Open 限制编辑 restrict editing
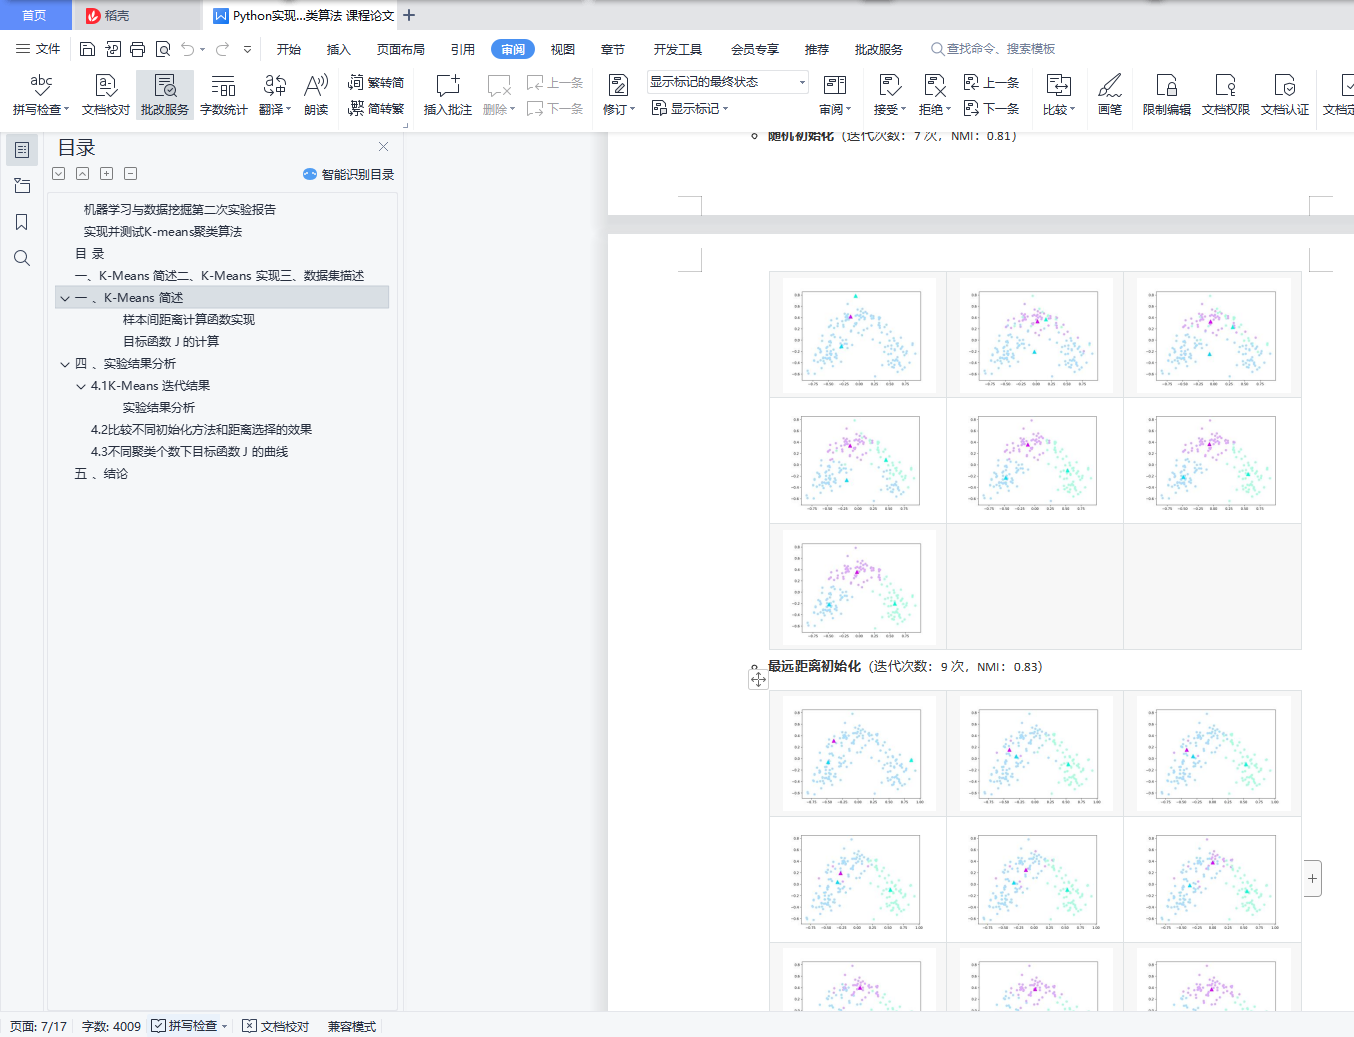Screen dimensions: 1354x1037 coord(1167,95)
